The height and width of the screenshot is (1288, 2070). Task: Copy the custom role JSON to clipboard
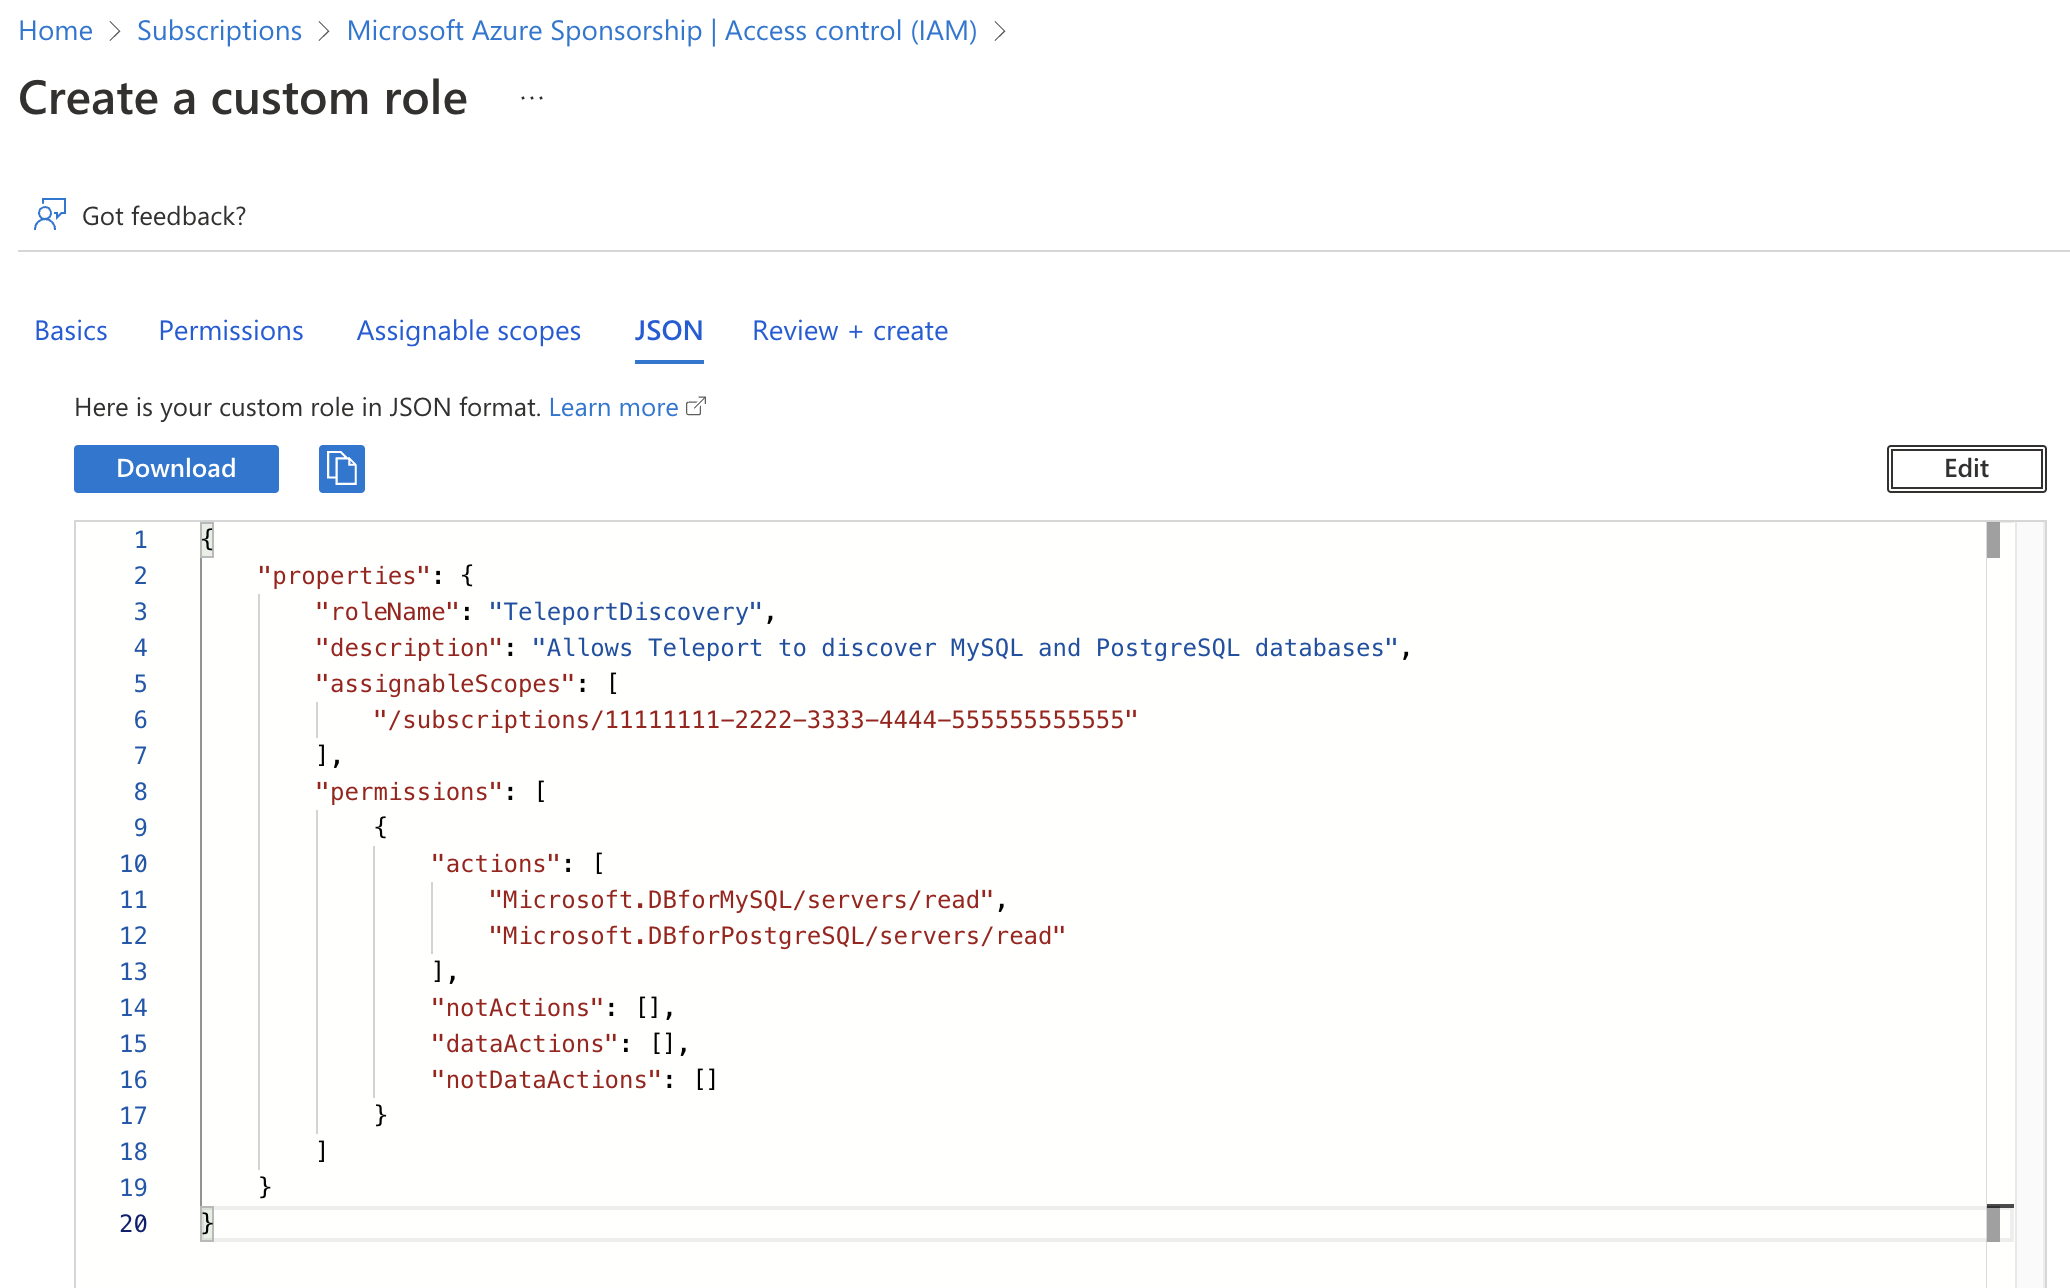click(341, 468)
